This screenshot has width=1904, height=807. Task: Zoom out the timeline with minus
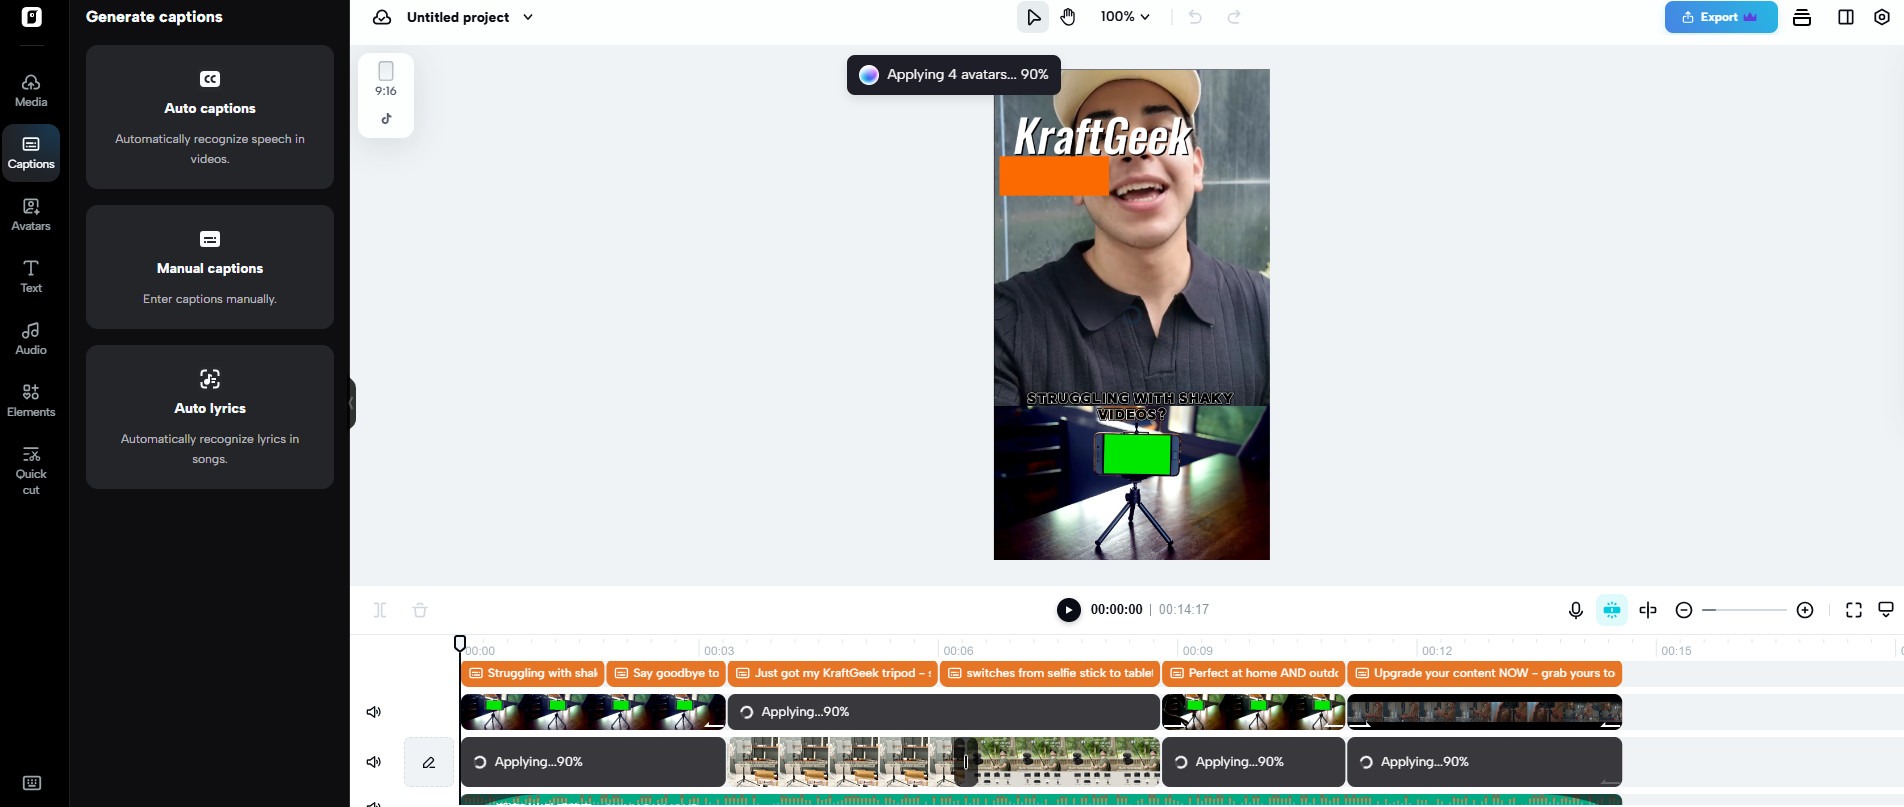click(1684, 610)
